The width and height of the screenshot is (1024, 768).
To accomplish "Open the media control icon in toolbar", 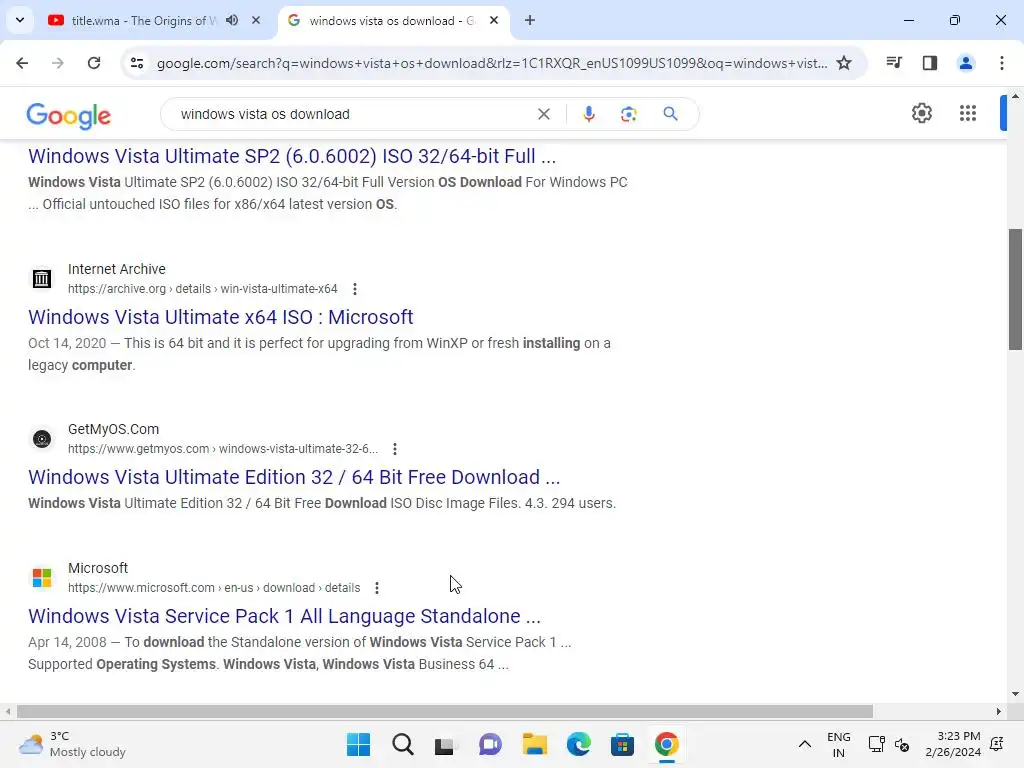I will (x=894, y=63).
